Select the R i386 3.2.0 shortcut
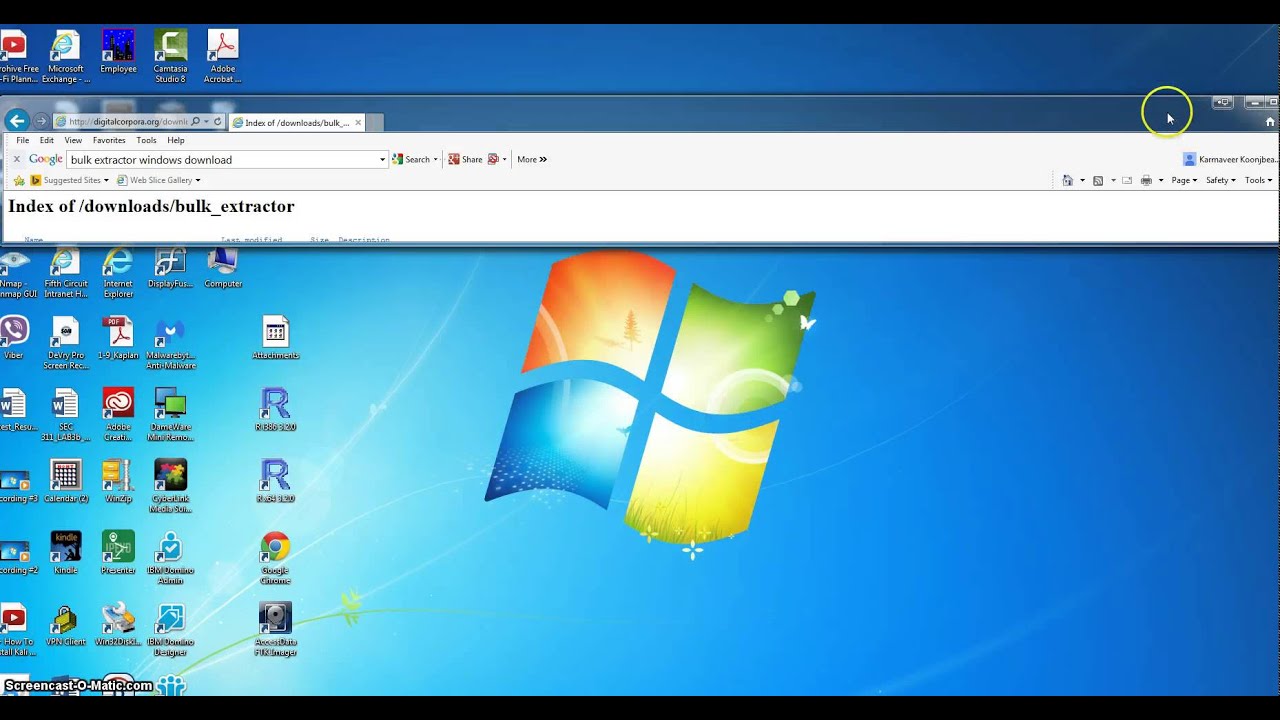Viewport: 1280px width, 720px height. pyautogui.click(x=275, y=410)
